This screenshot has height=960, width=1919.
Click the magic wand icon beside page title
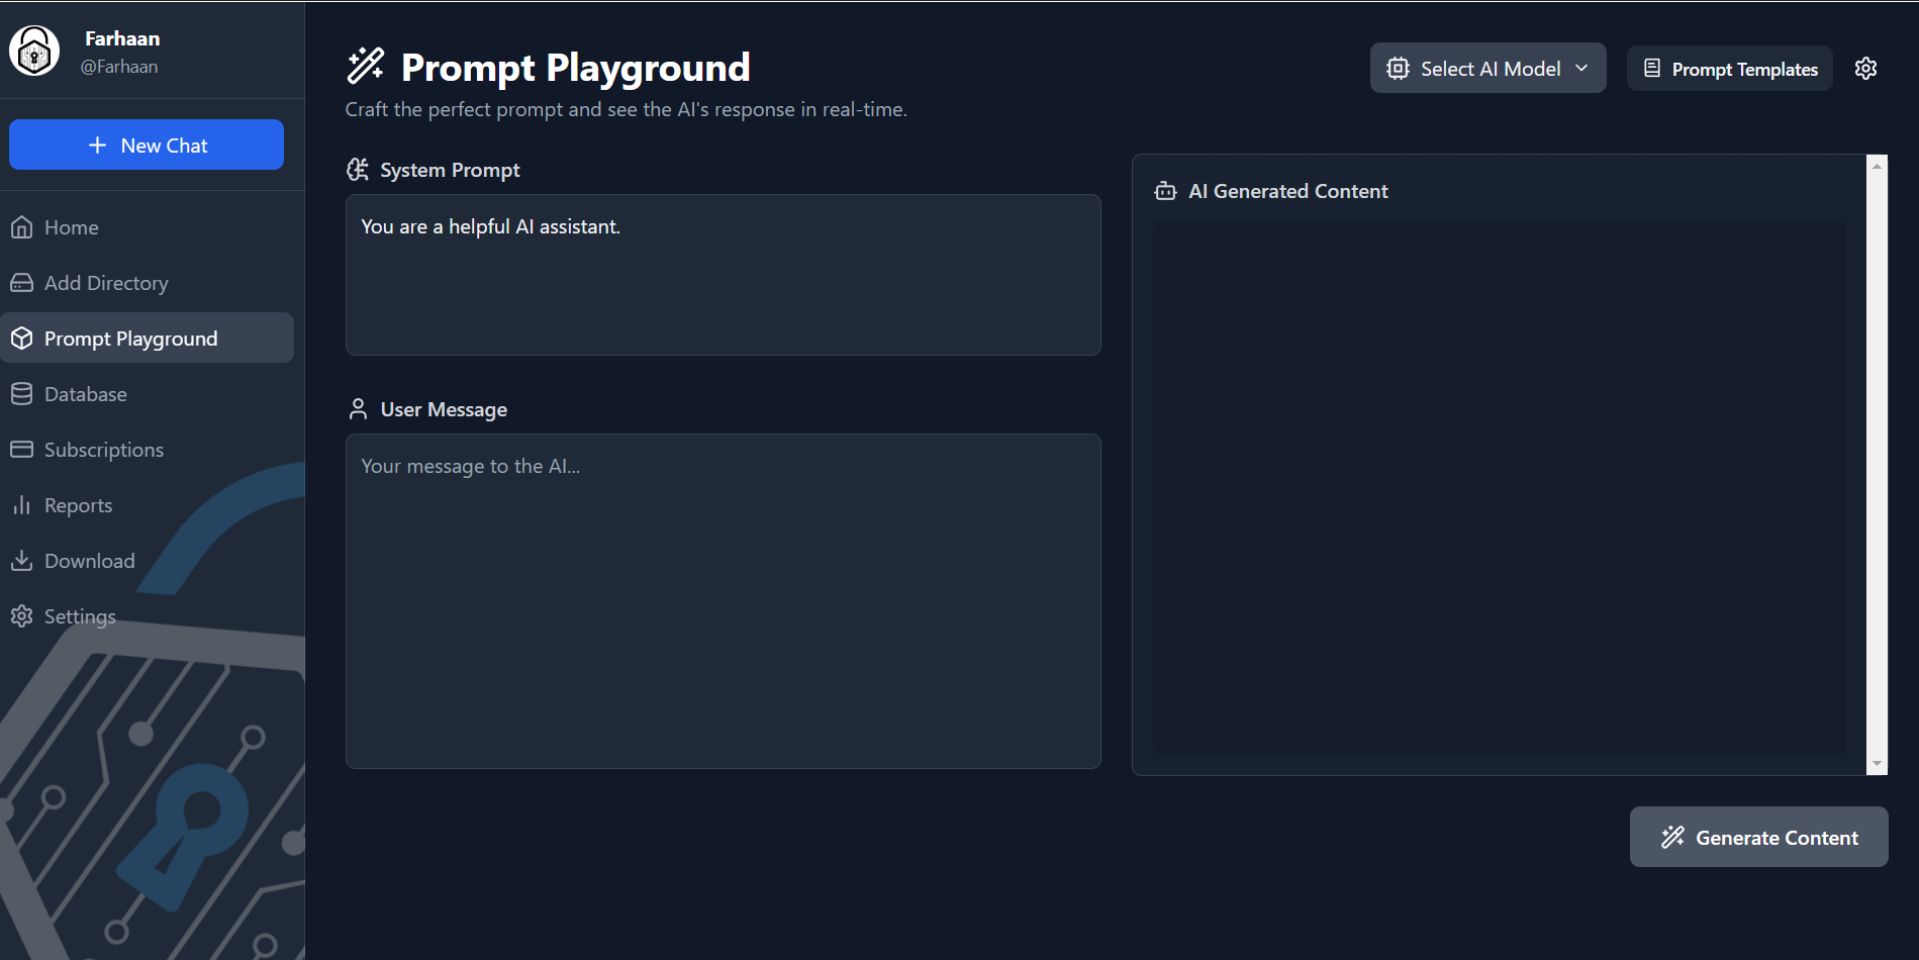(x=365, y=66)
